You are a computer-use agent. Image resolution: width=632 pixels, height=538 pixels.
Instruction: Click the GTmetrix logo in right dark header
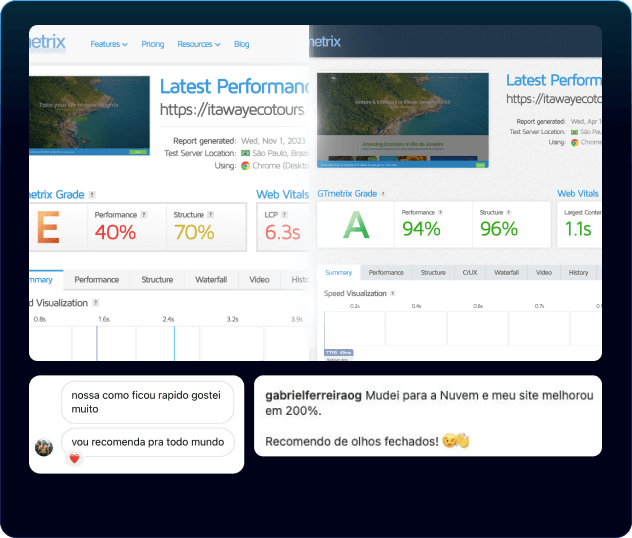[325, 42]
